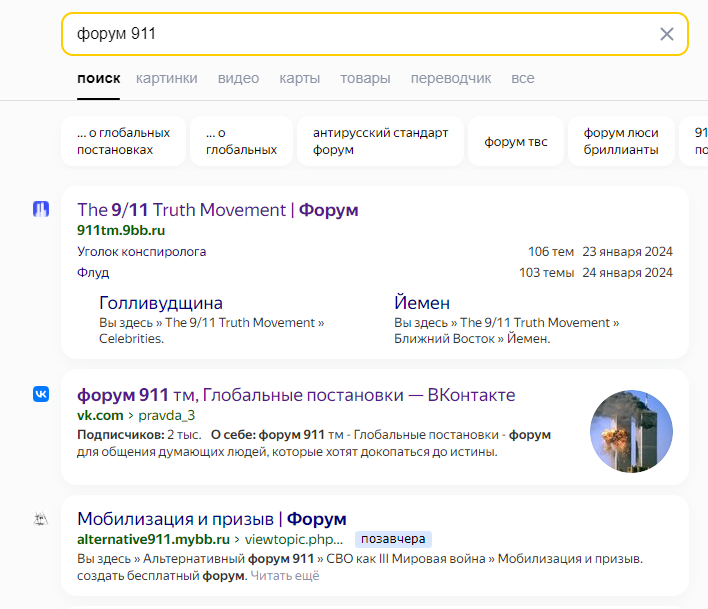Open the 'картинки' search tab
This screenshot has width=708, height=609.
pyautogui.click(x=167, y=78)
